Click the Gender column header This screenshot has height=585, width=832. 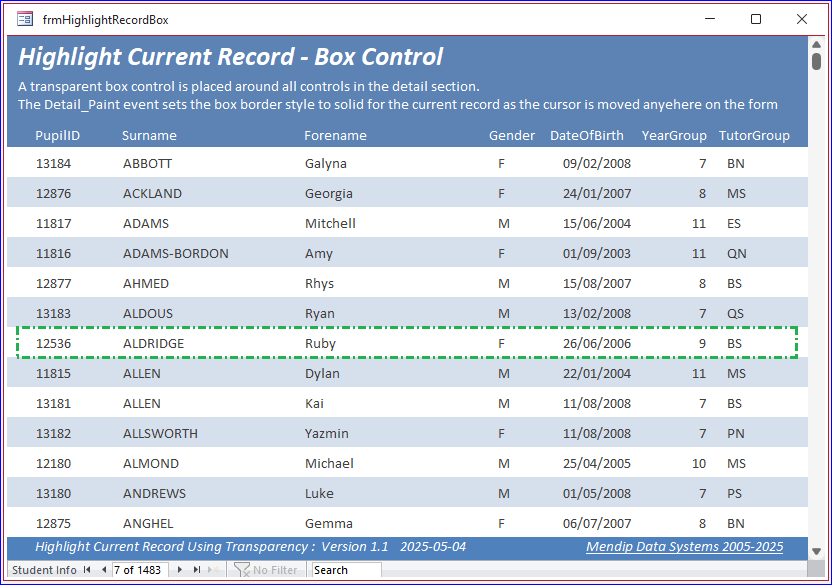point(512,135)
